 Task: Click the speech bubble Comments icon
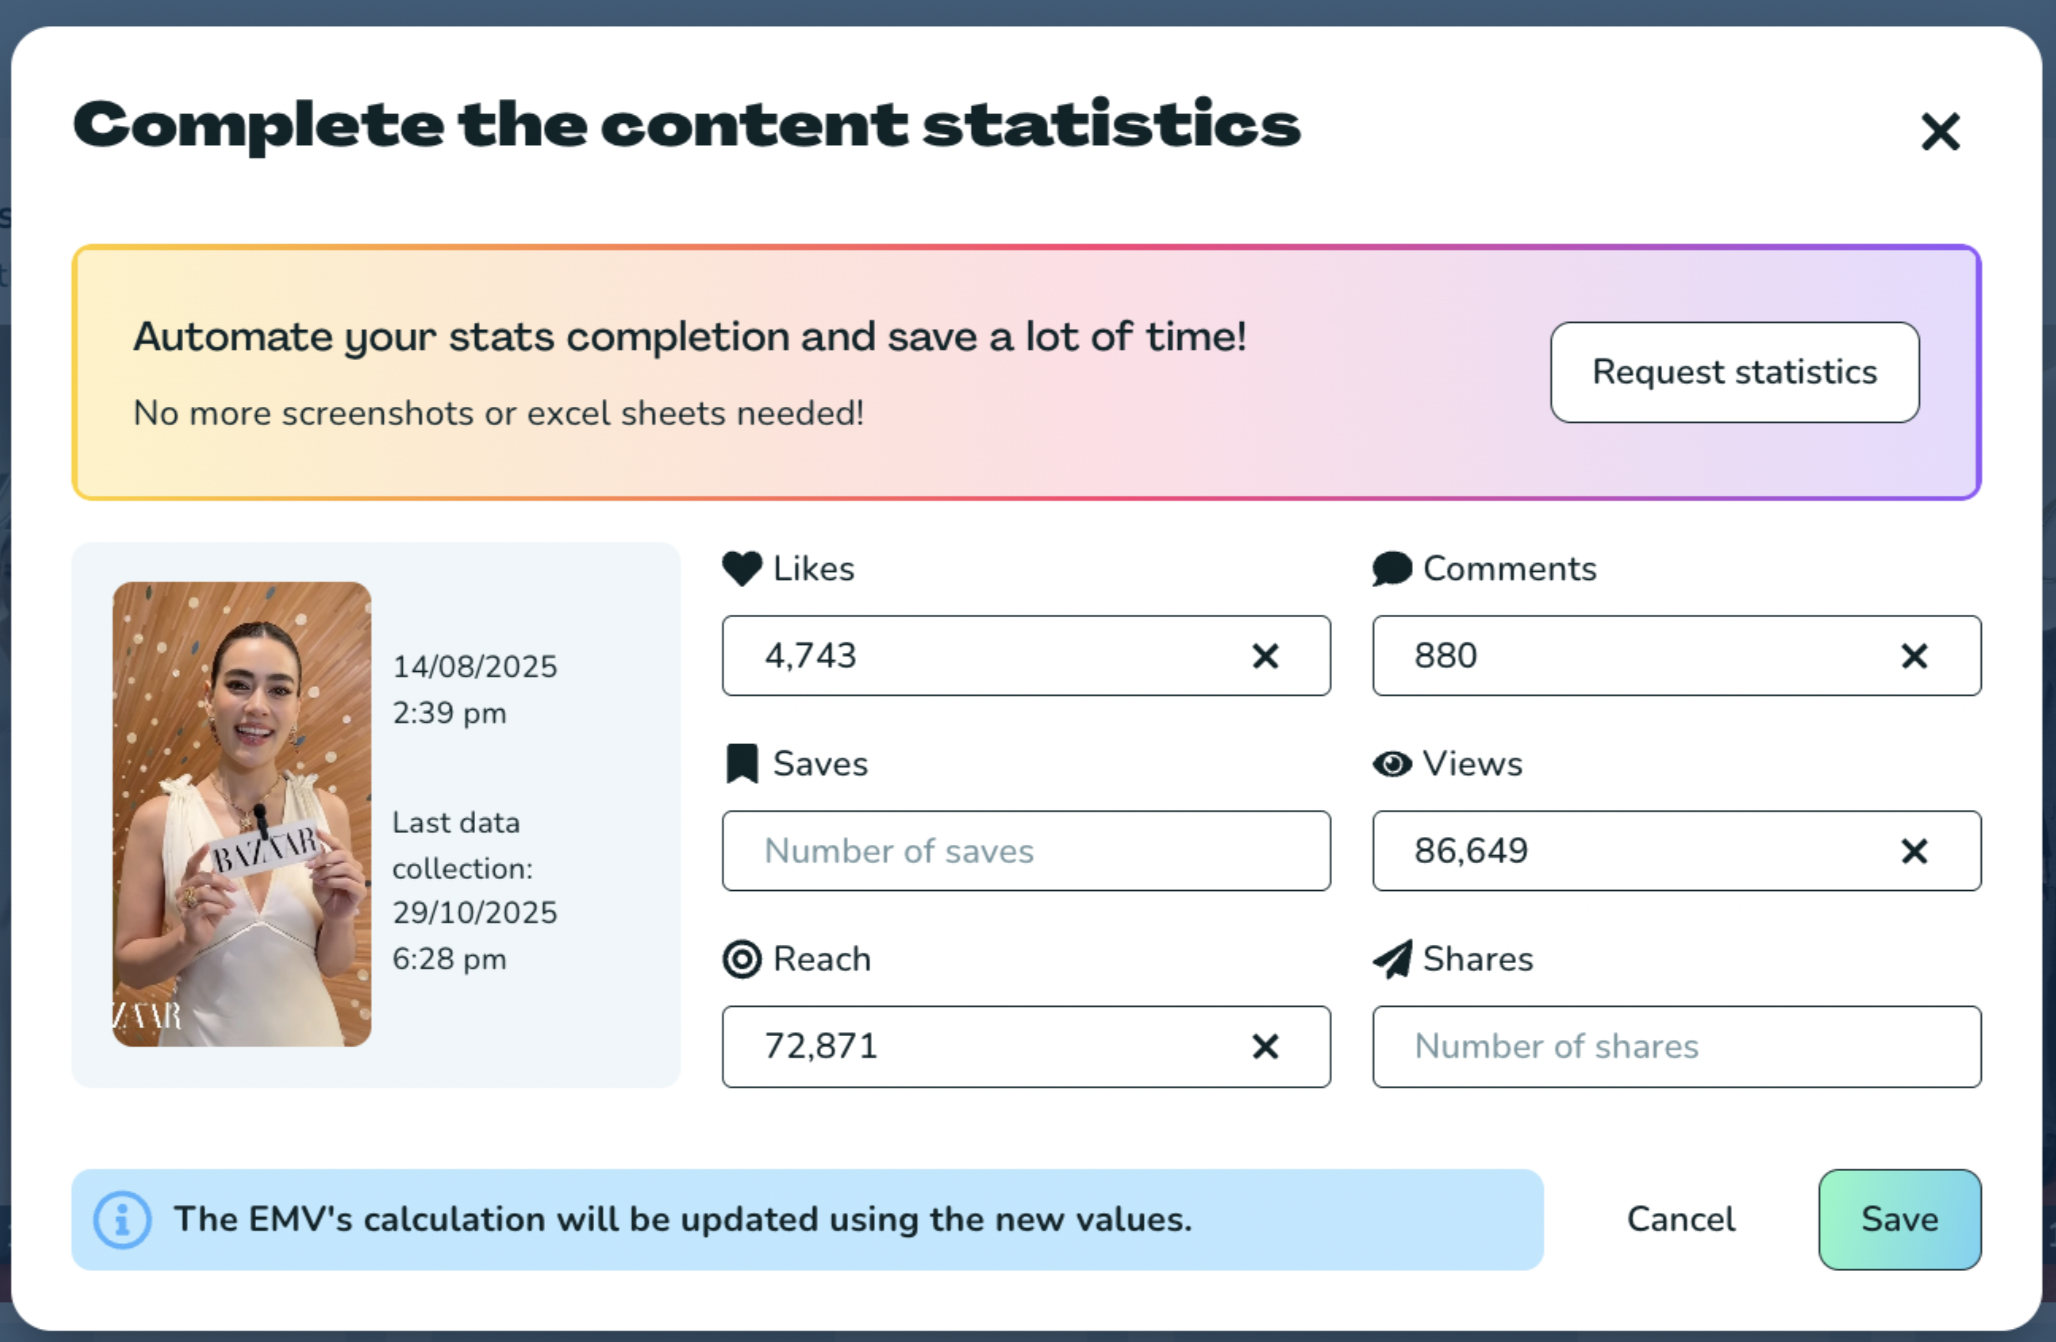click(1392, 569)
